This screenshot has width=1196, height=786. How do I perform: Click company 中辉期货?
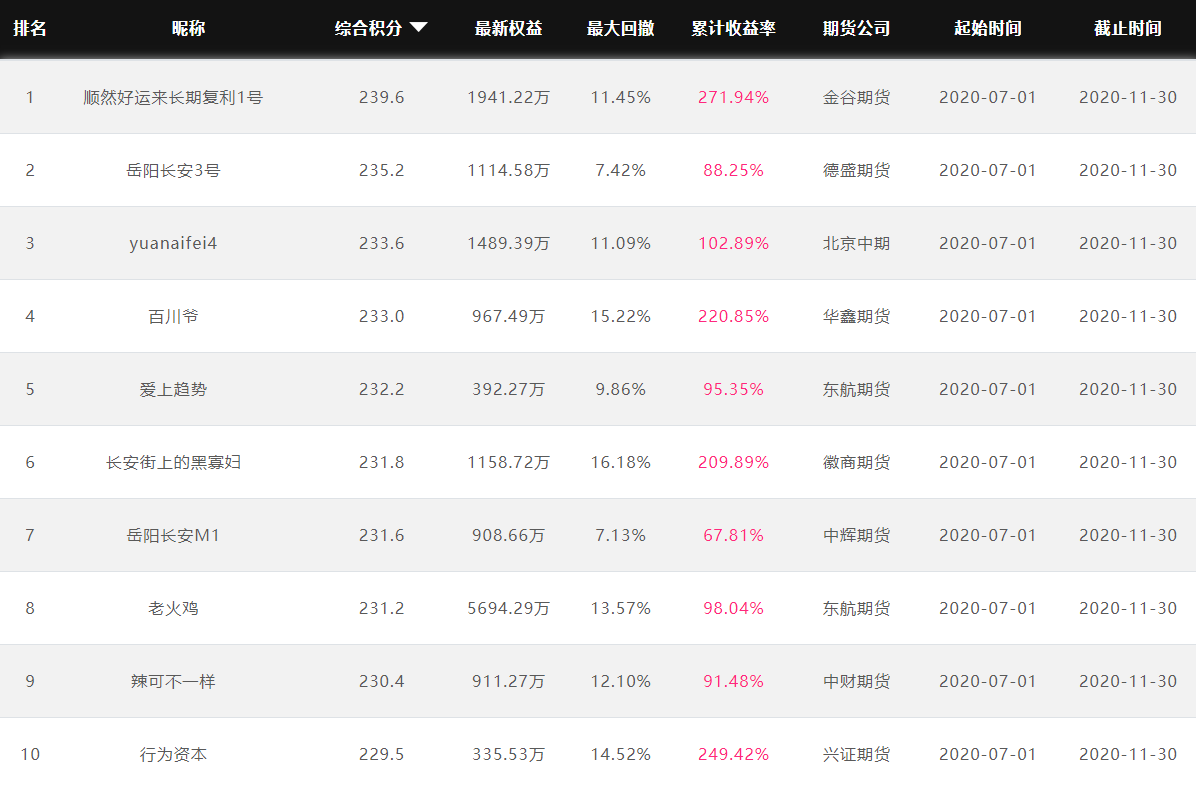pos(856,535)
